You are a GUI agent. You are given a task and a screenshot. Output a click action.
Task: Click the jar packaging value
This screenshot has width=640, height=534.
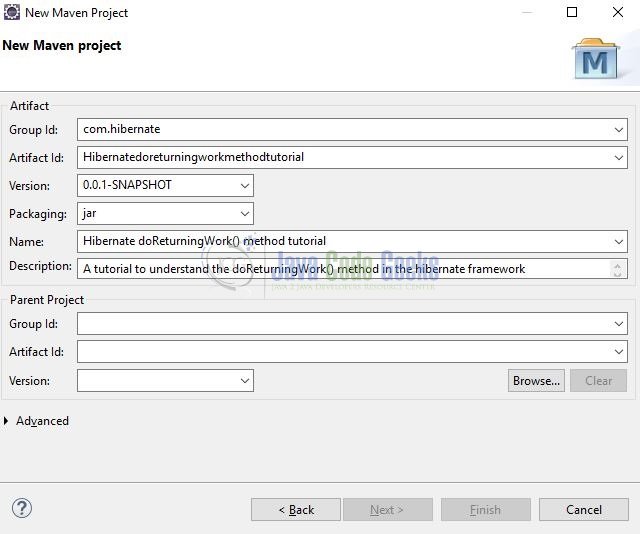tap(89, 214)
